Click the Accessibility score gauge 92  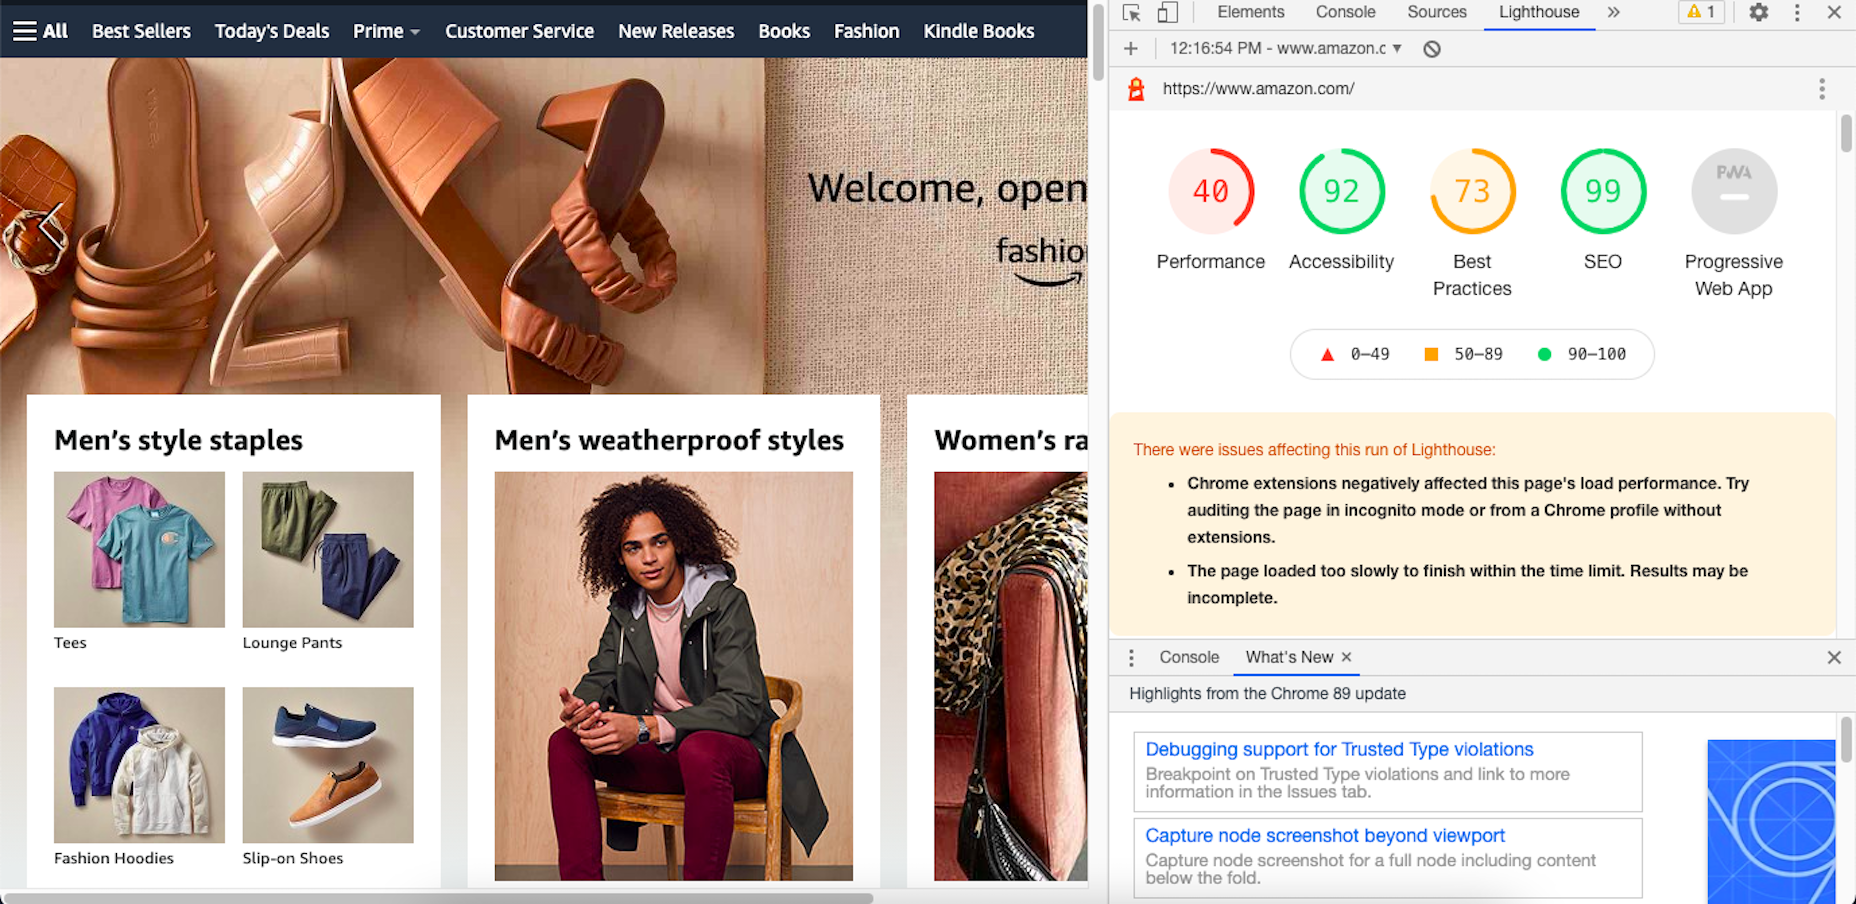pyautogui.click(x=1342, y=191)
